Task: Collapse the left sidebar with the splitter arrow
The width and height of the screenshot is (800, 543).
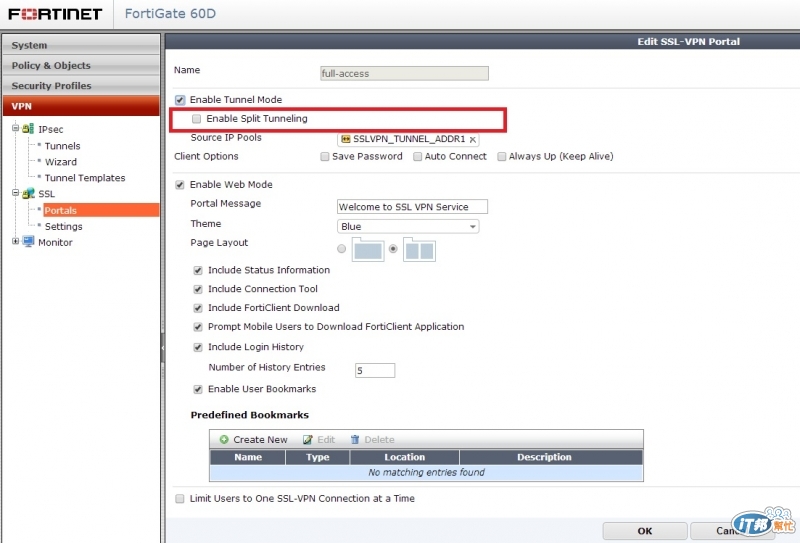Action: pyautogui.click(x=163, y=348)
